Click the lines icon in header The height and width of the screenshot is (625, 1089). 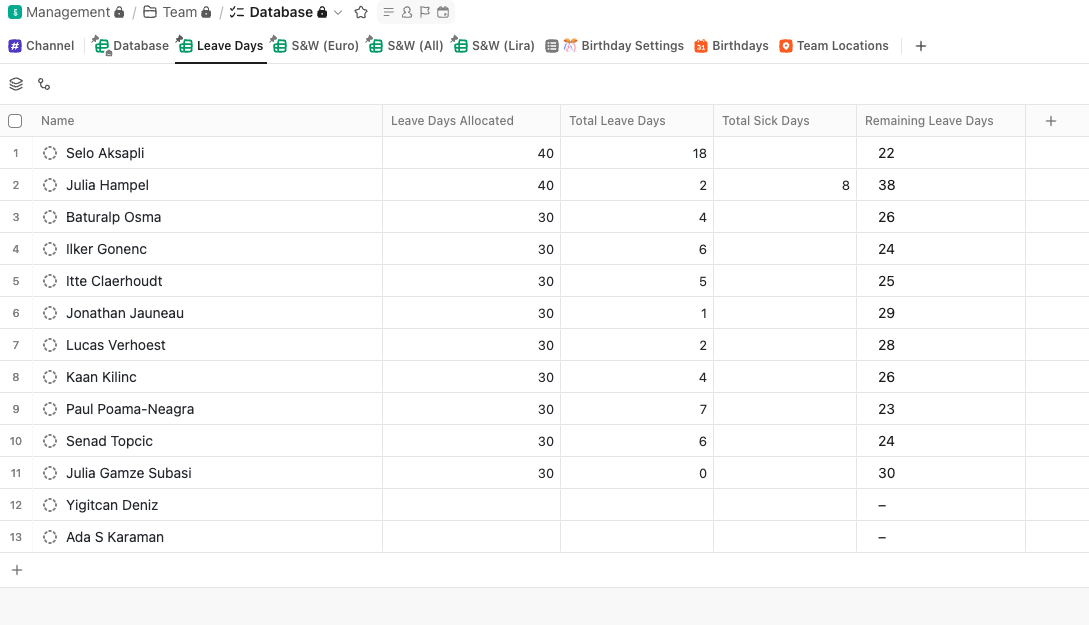coord(389,13)
